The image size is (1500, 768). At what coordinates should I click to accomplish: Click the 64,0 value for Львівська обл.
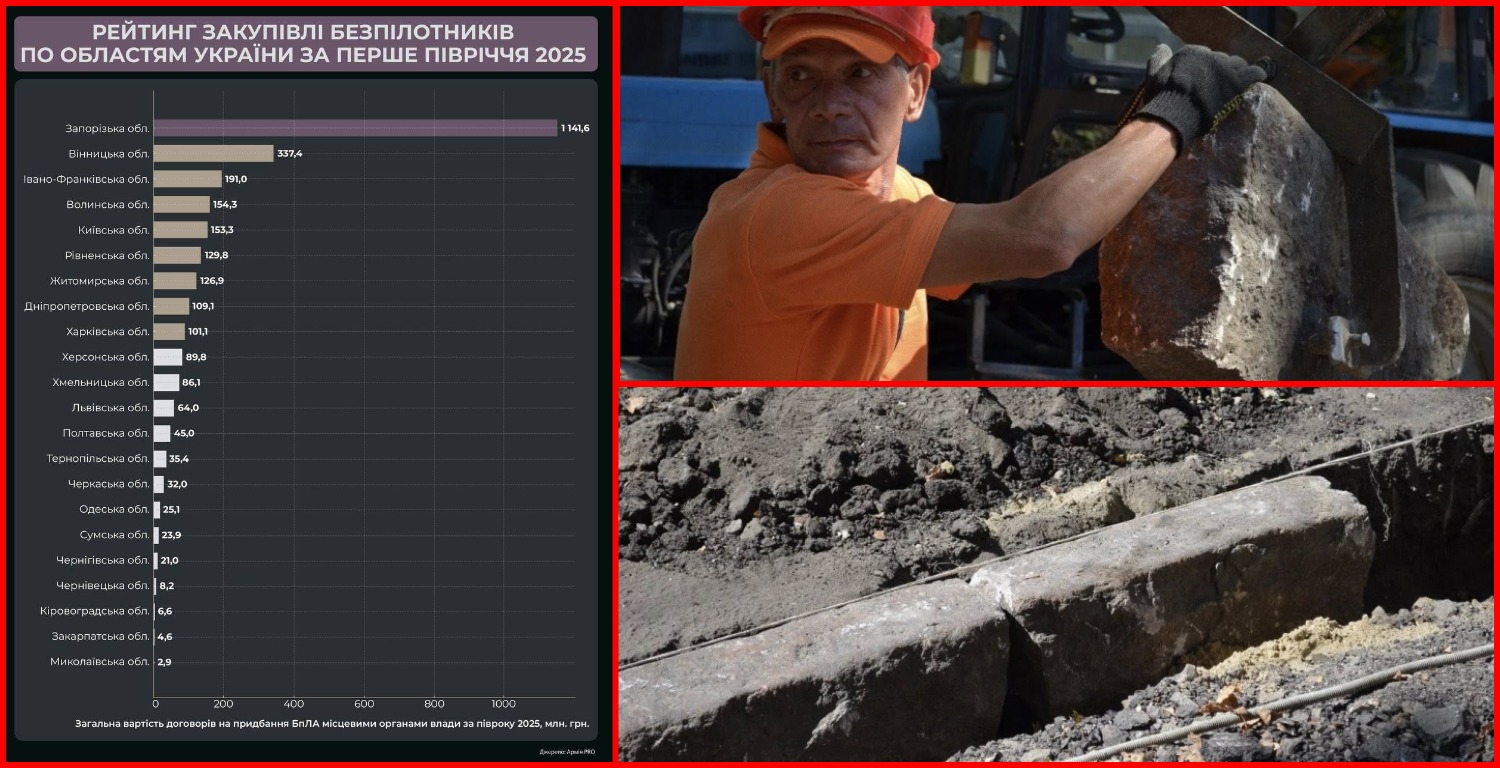click(188, 408)
